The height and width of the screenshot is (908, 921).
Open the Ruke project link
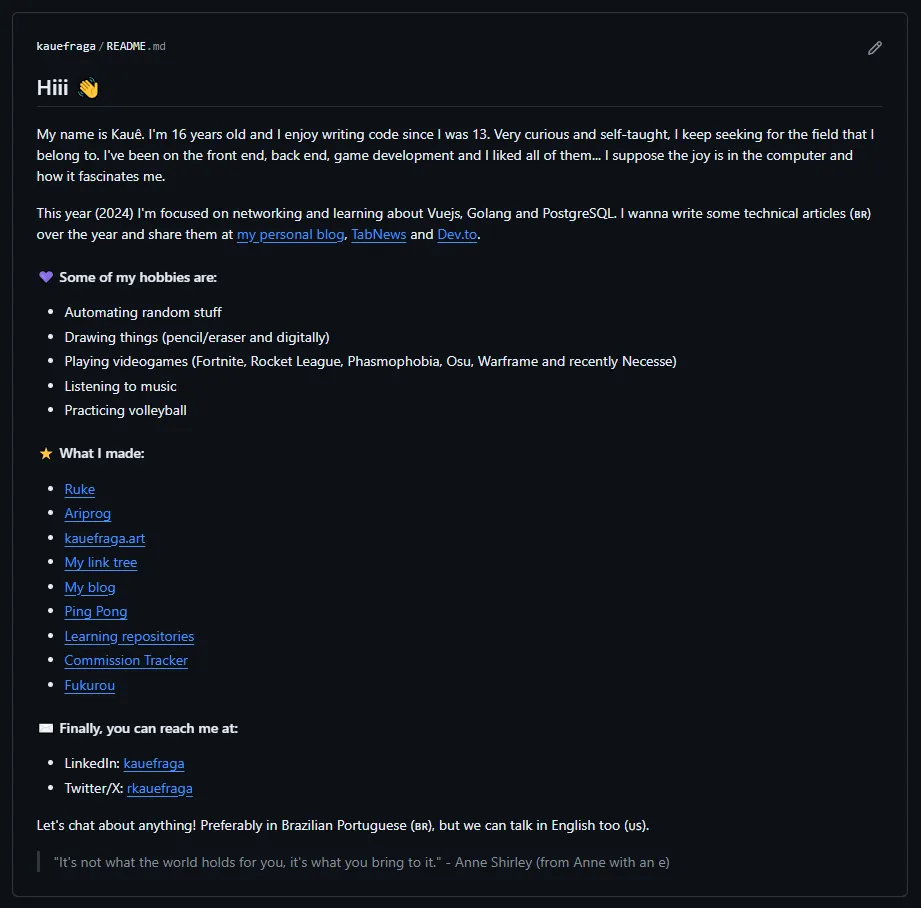pyautogui.click(x=80, y=489)
